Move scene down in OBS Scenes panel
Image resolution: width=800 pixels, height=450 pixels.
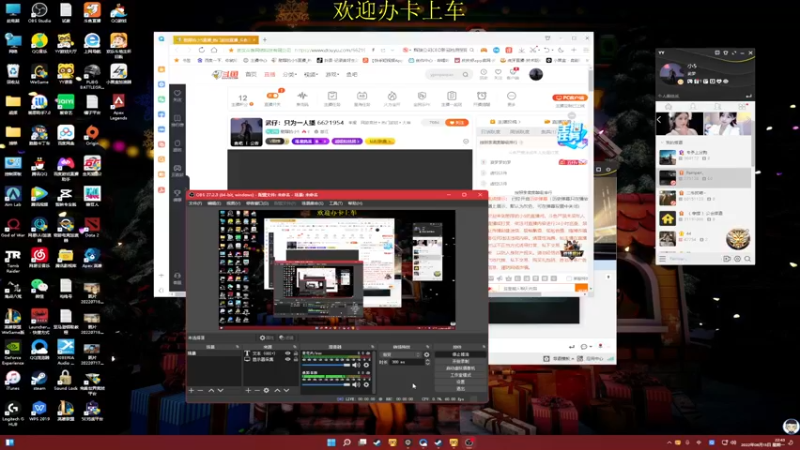pos(220,390)
